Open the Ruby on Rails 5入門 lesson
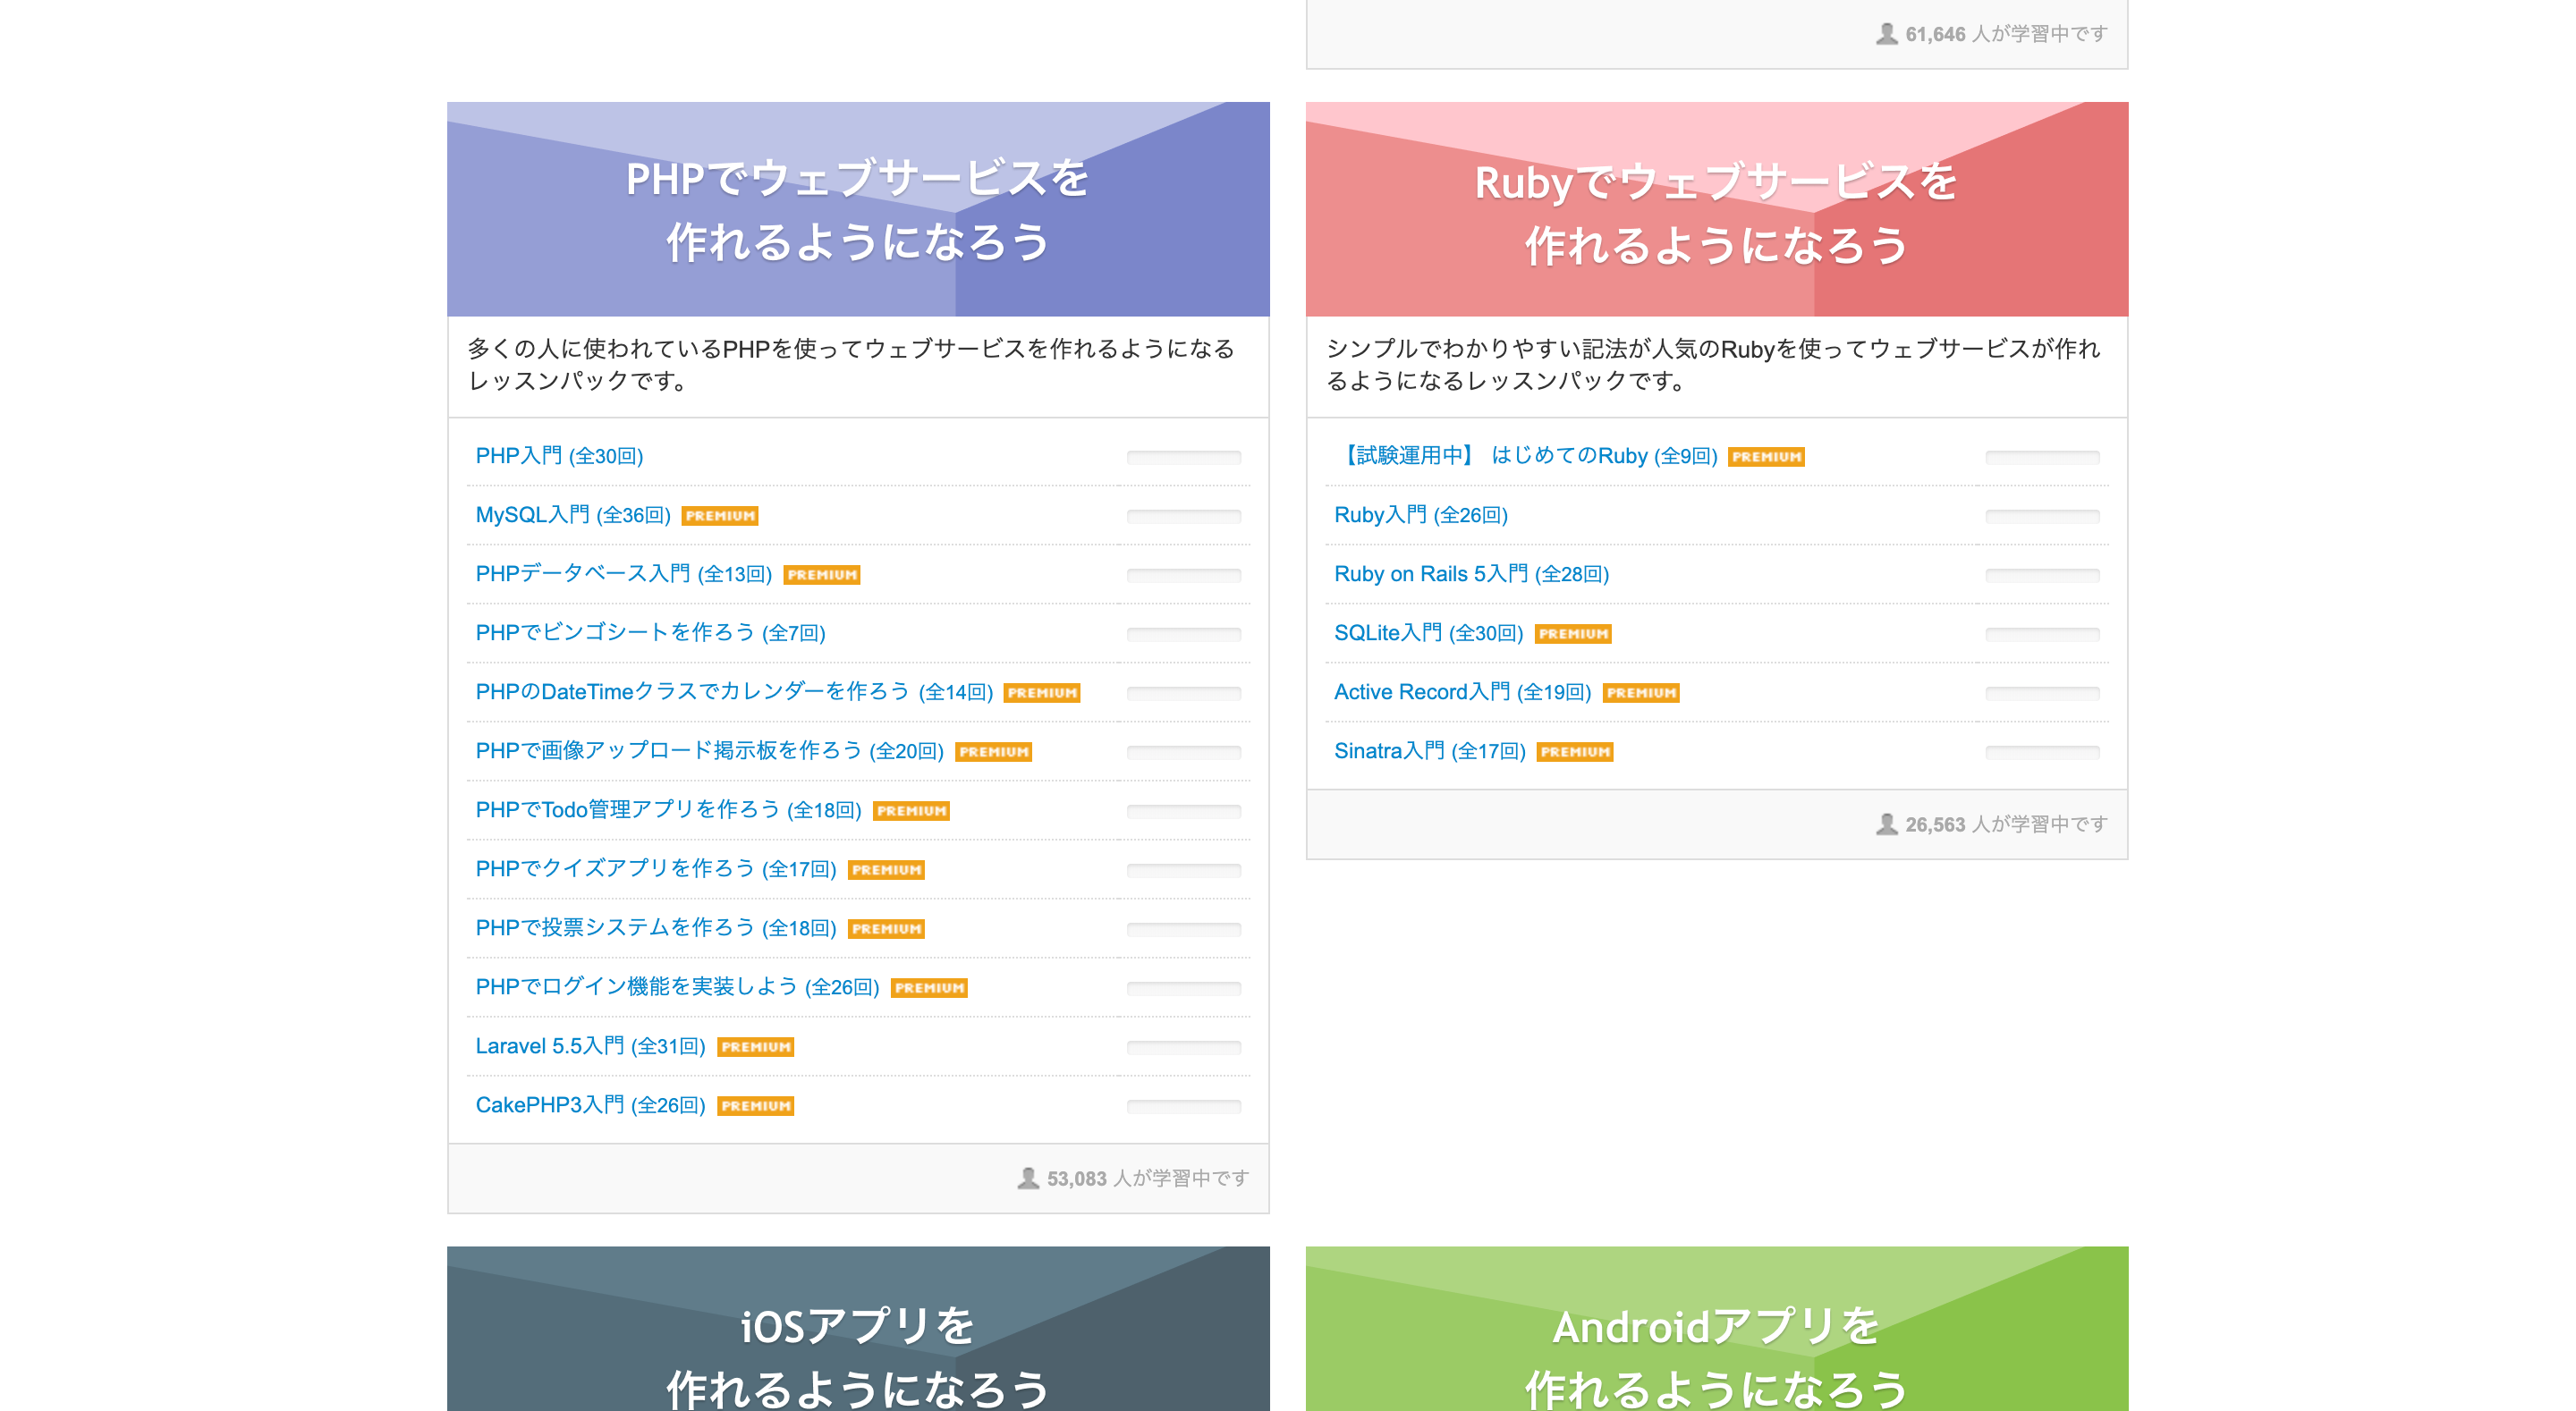This screenshot has width=2576, height=1411. 1470,574
